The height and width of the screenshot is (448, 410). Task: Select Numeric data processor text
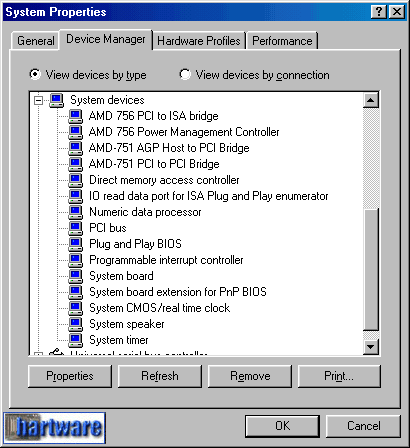click(145, 212)
